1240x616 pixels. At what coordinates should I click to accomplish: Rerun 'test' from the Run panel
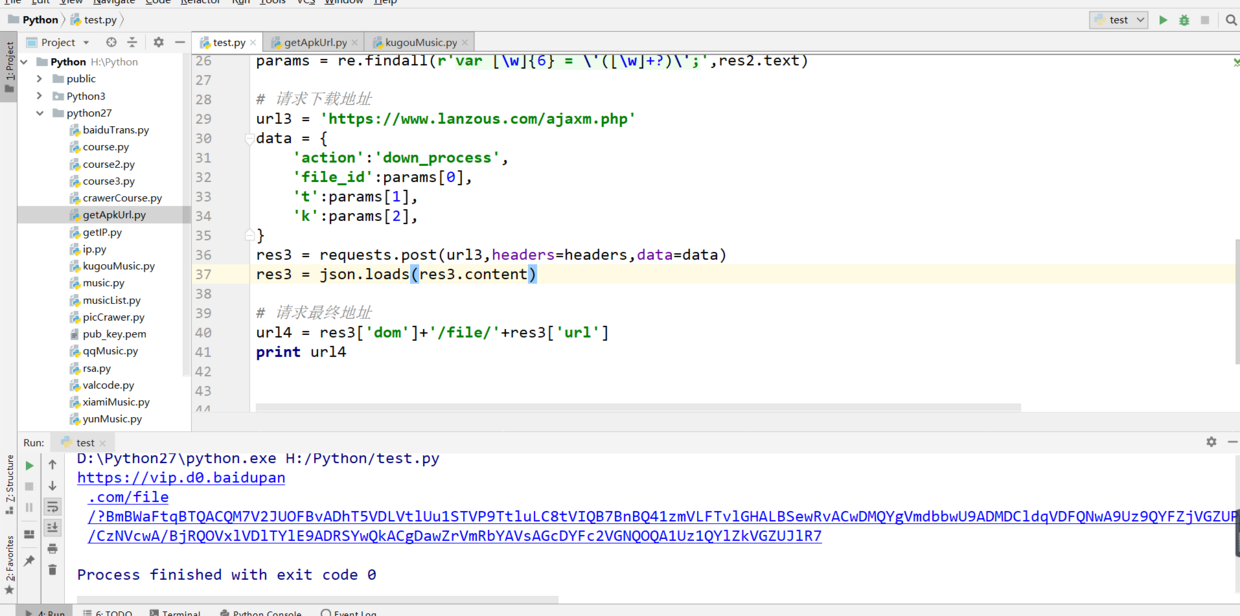pos(29,465)
